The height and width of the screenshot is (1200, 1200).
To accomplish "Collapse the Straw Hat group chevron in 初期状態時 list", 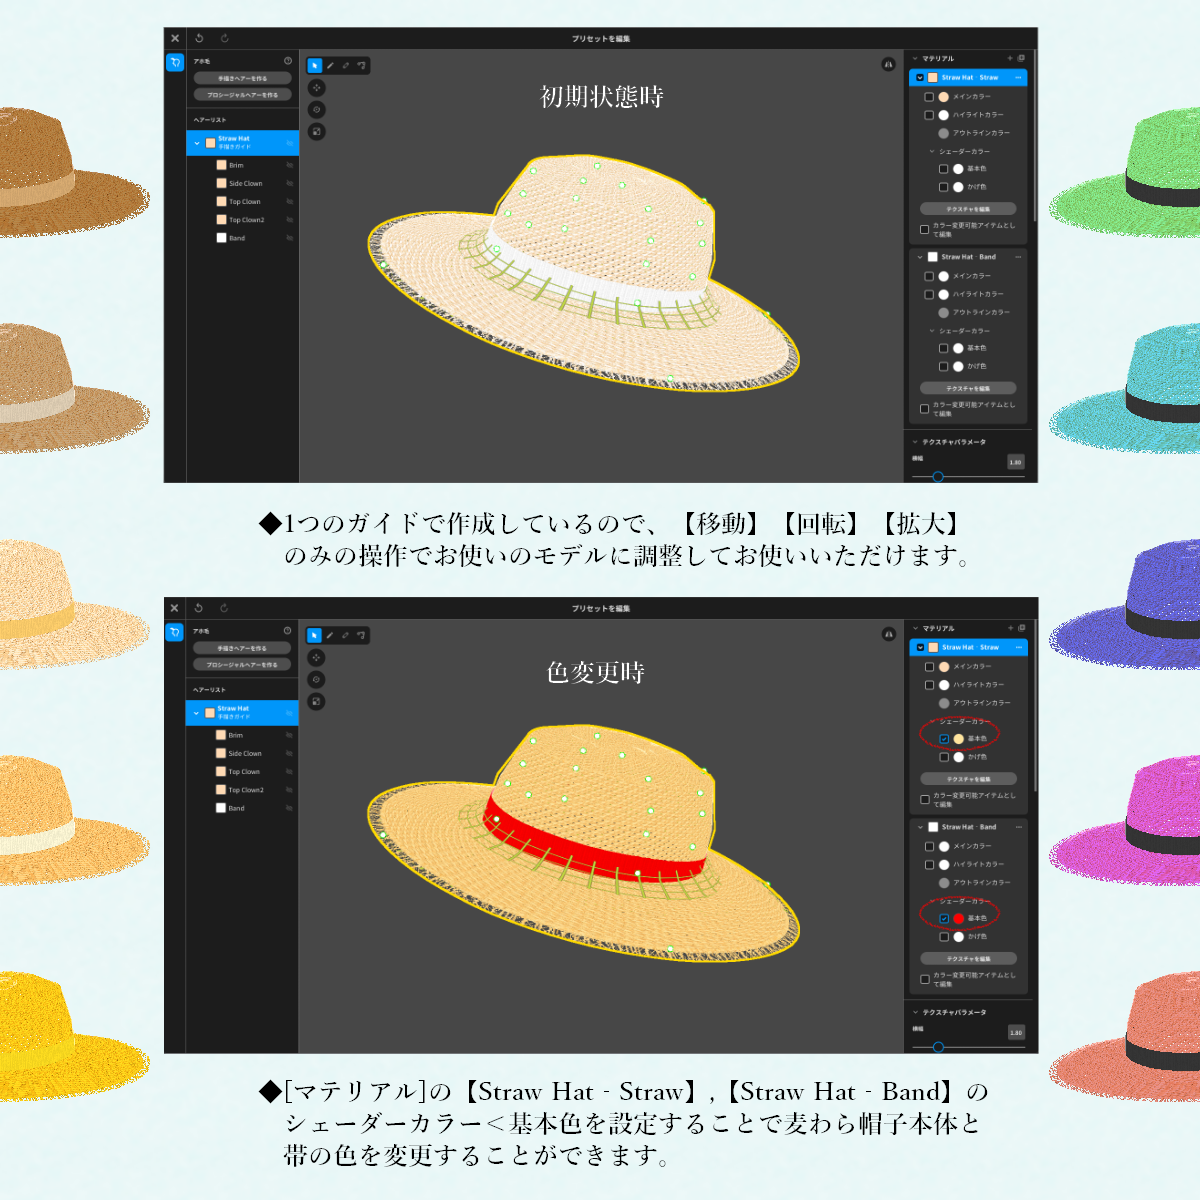I will click(197, 143).
